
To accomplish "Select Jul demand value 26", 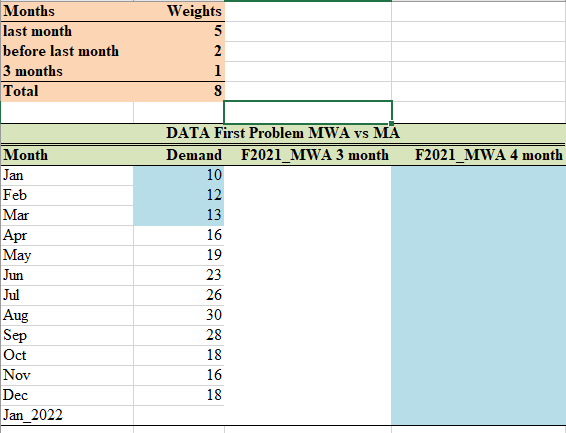I will [179, 296].
